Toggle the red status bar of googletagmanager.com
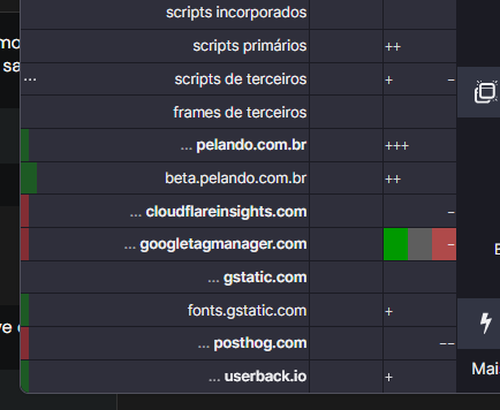 [x=25, y=244]
